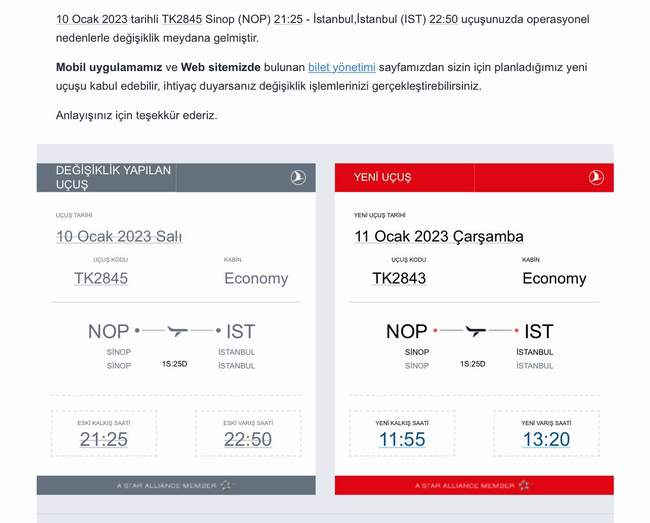The height and width of the screenshot is (523, 650).
Task: Click the NOP airport code in the new flight card
Action: click(406, 331)
